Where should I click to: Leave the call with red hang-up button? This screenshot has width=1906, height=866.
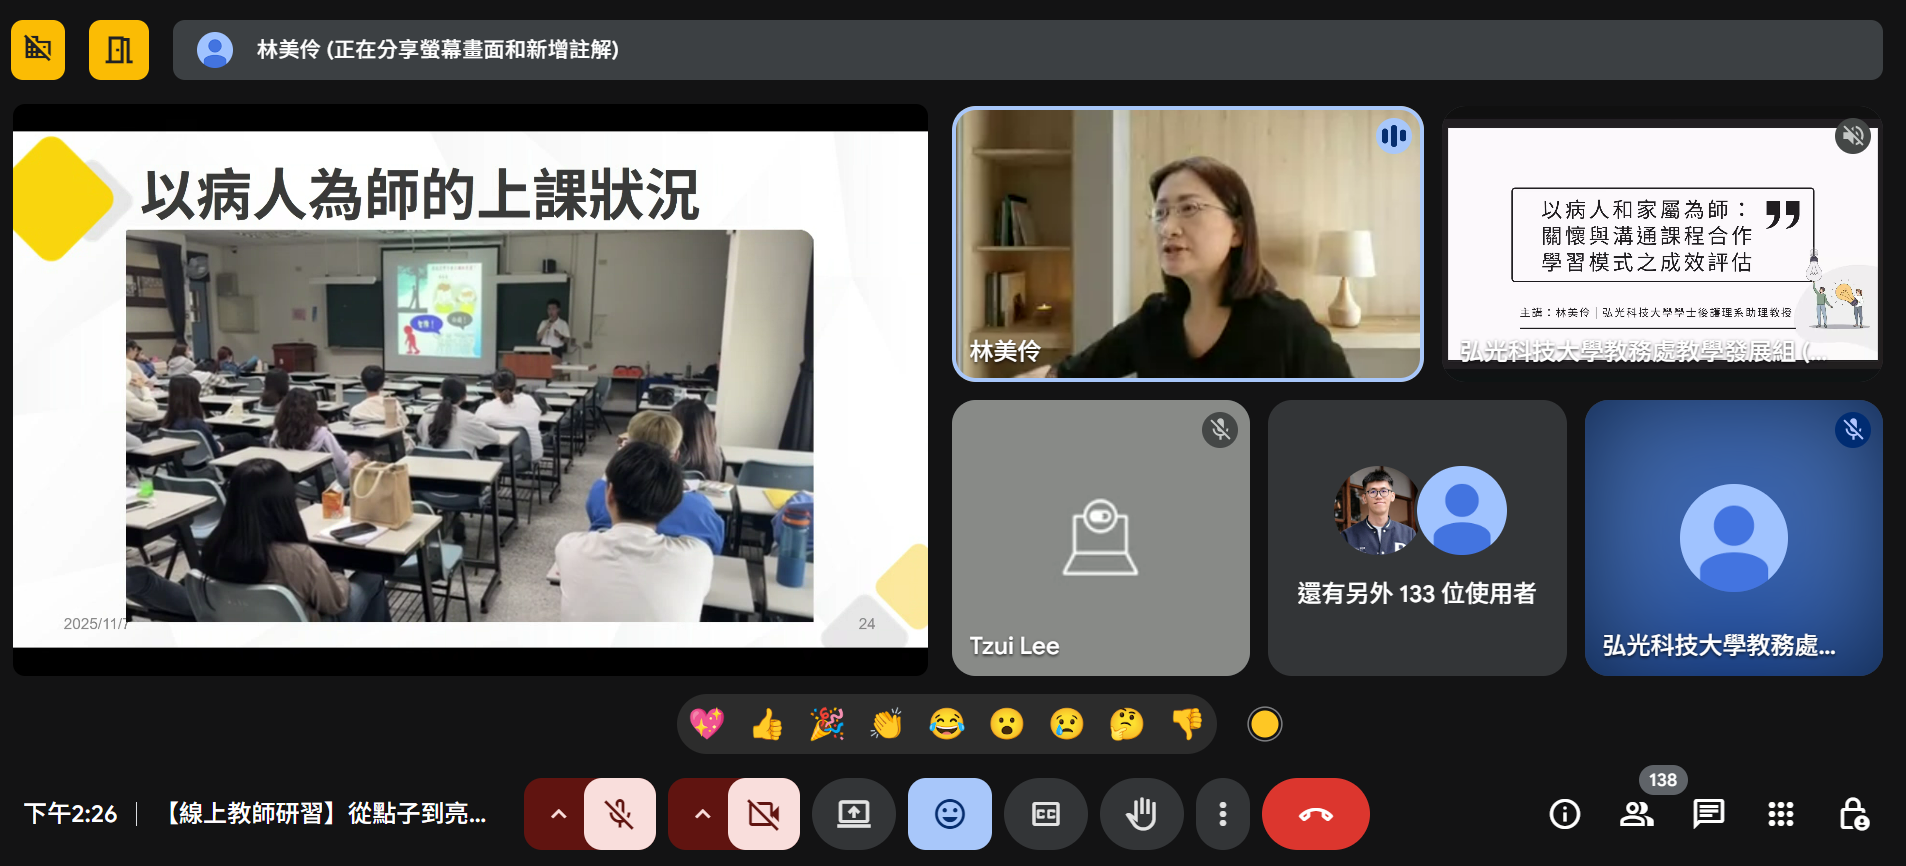[x=1315, y=814]
